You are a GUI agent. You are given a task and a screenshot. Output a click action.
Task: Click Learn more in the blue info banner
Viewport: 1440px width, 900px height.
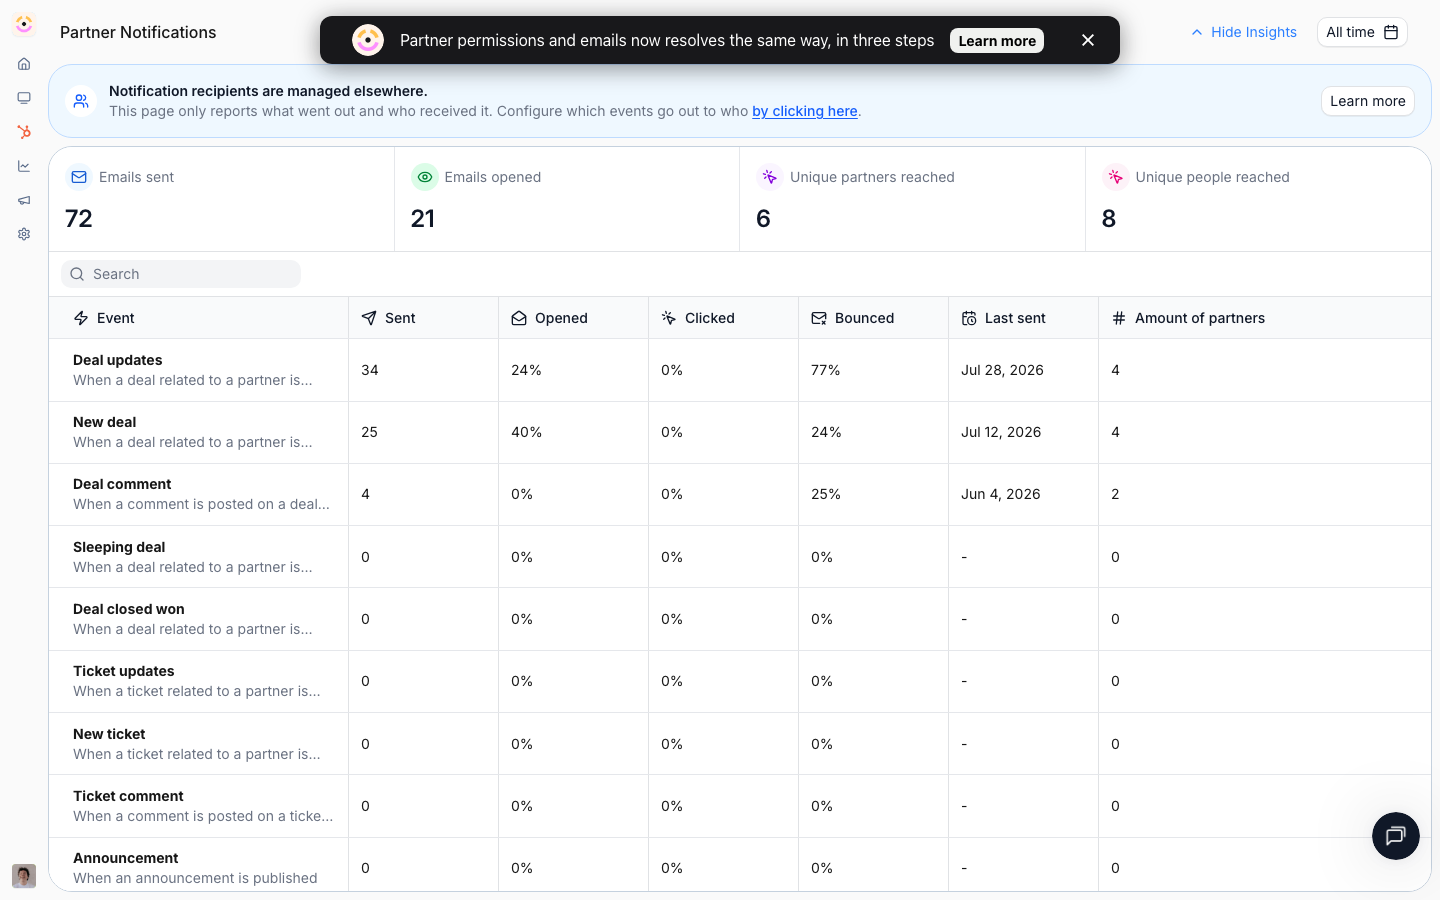(1367, 101)
